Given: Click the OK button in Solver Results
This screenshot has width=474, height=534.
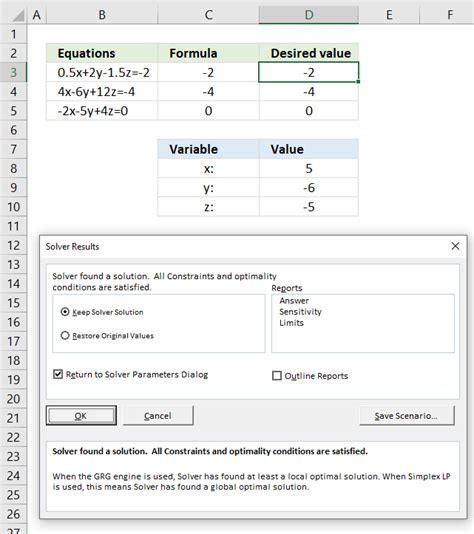Looking at the screenshot, I should (x=81, y=415).
